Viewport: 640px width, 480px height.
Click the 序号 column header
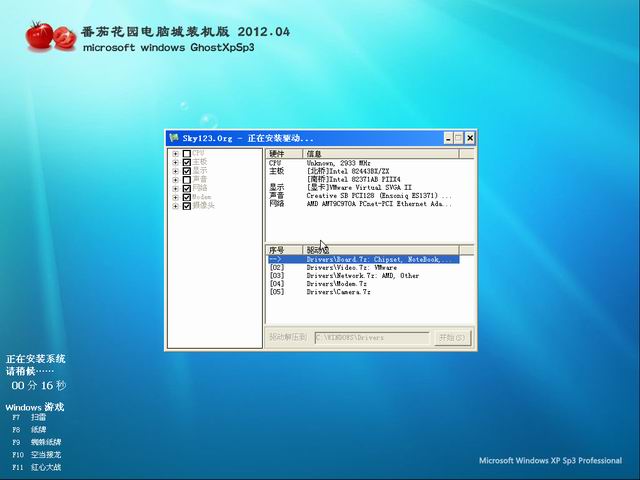[284, 250]
